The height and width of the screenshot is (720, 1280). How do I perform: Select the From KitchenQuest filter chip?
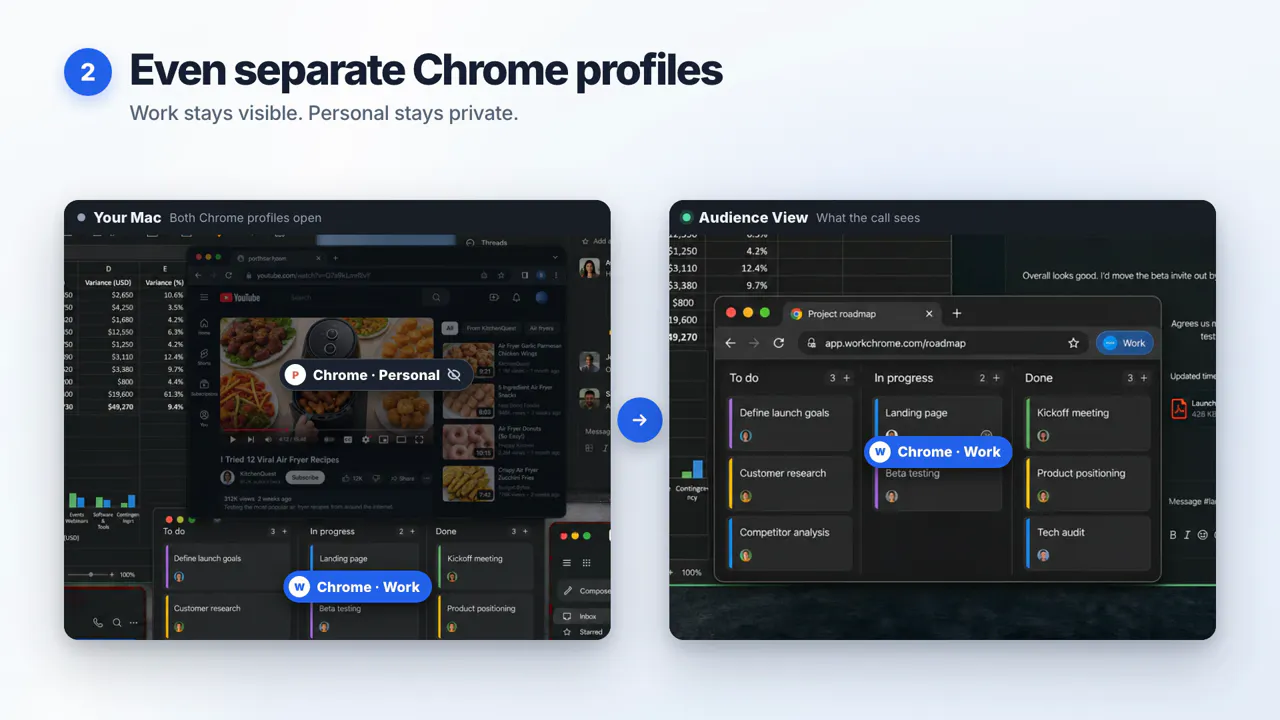pos(491,328)
